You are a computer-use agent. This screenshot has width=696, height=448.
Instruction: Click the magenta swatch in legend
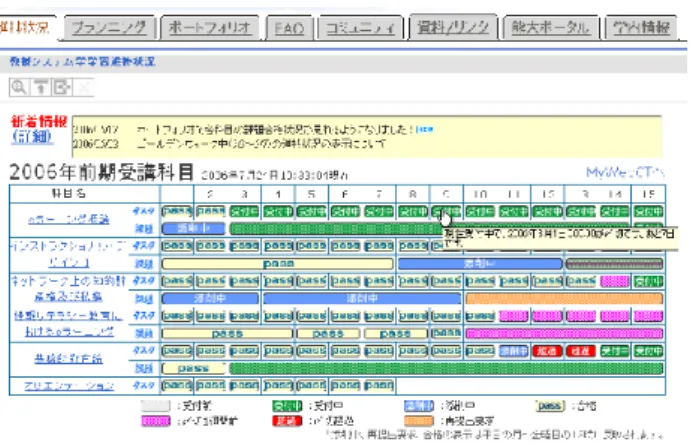[x=155, y=420]
